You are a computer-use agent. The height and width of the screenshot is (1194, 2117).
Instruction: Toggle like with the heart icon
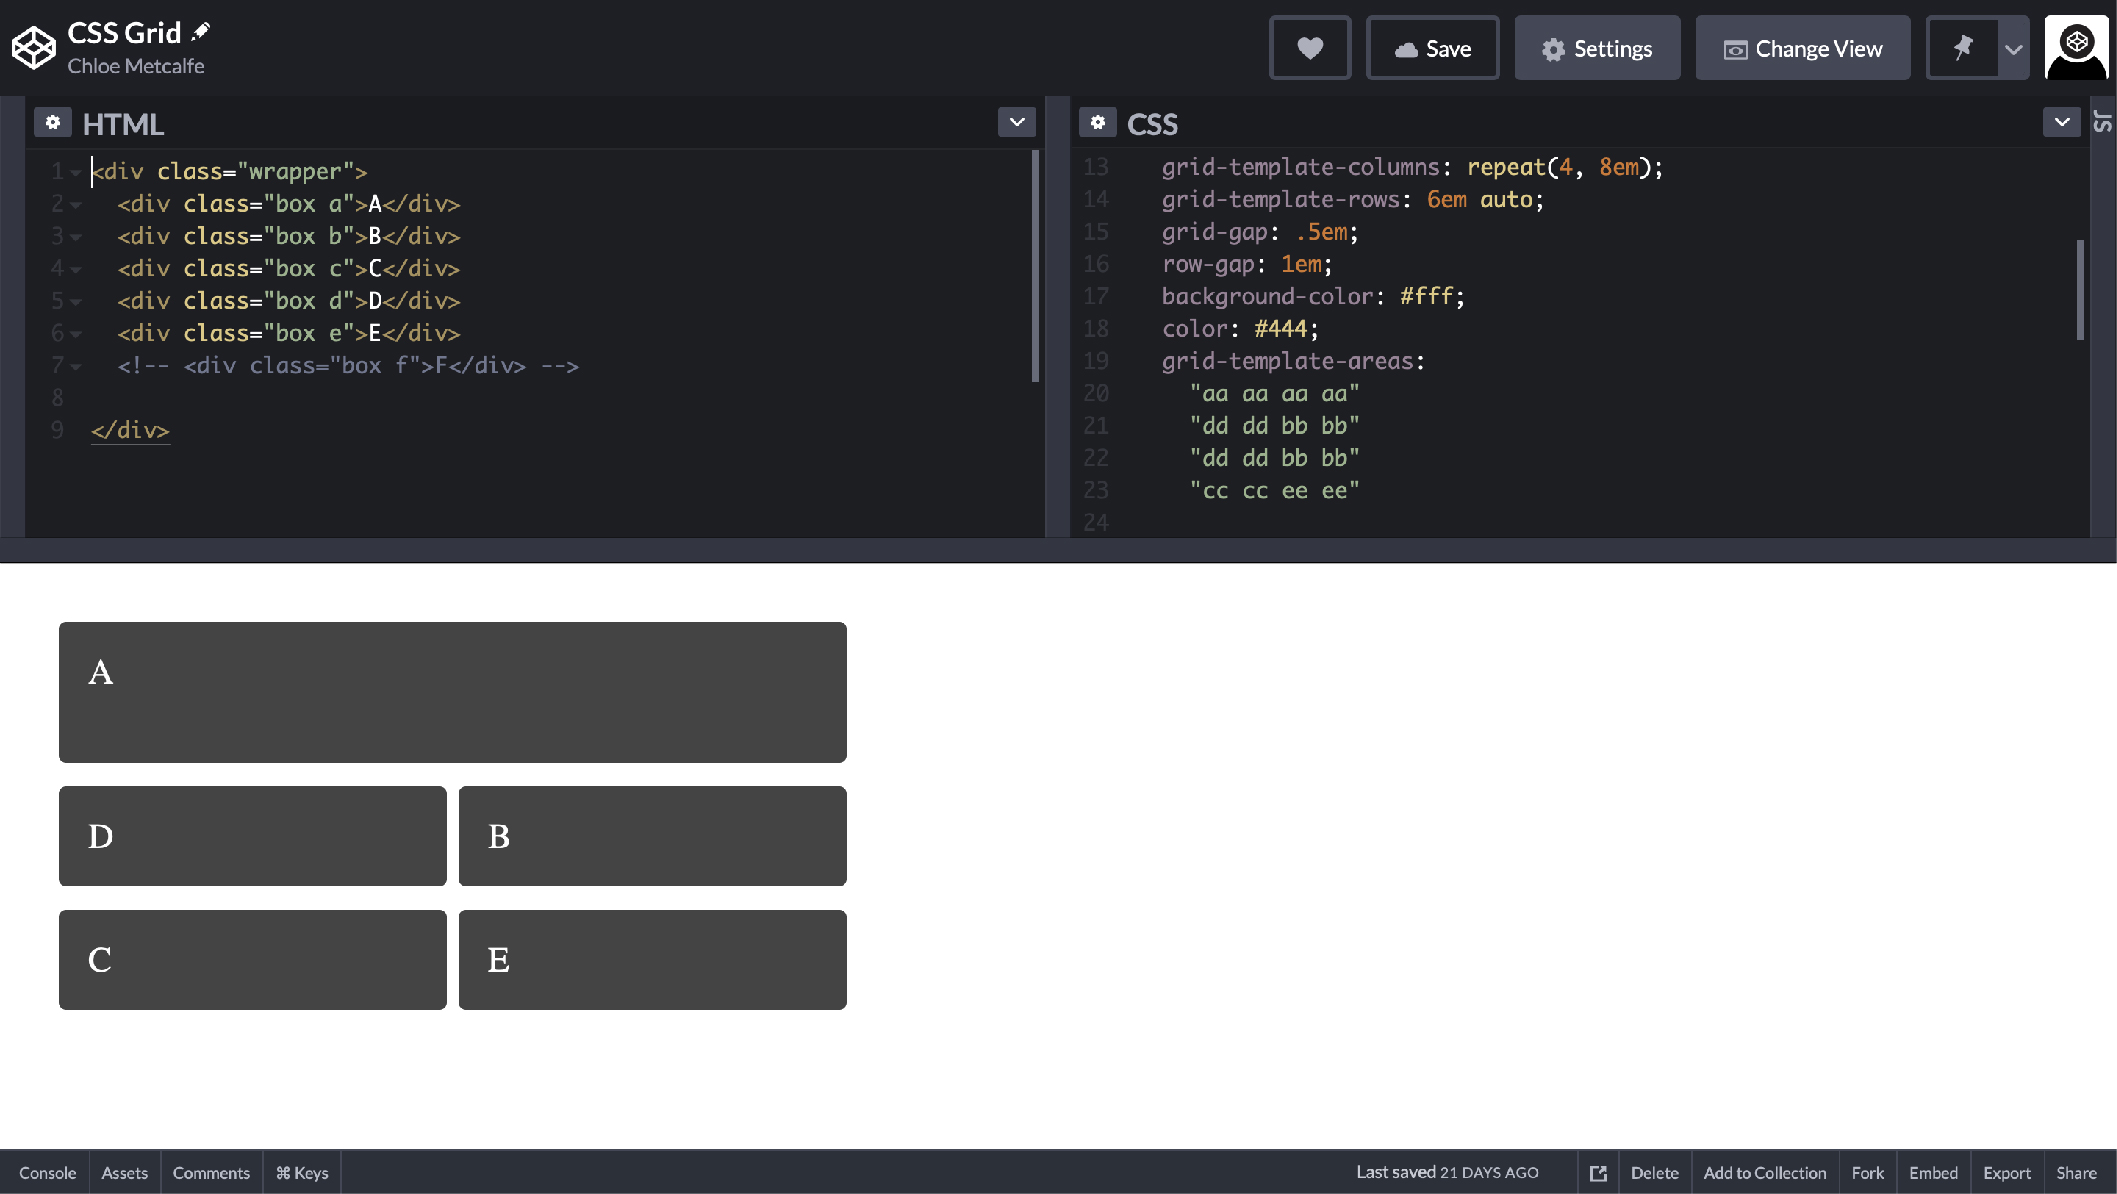(x=1310, y=47)
